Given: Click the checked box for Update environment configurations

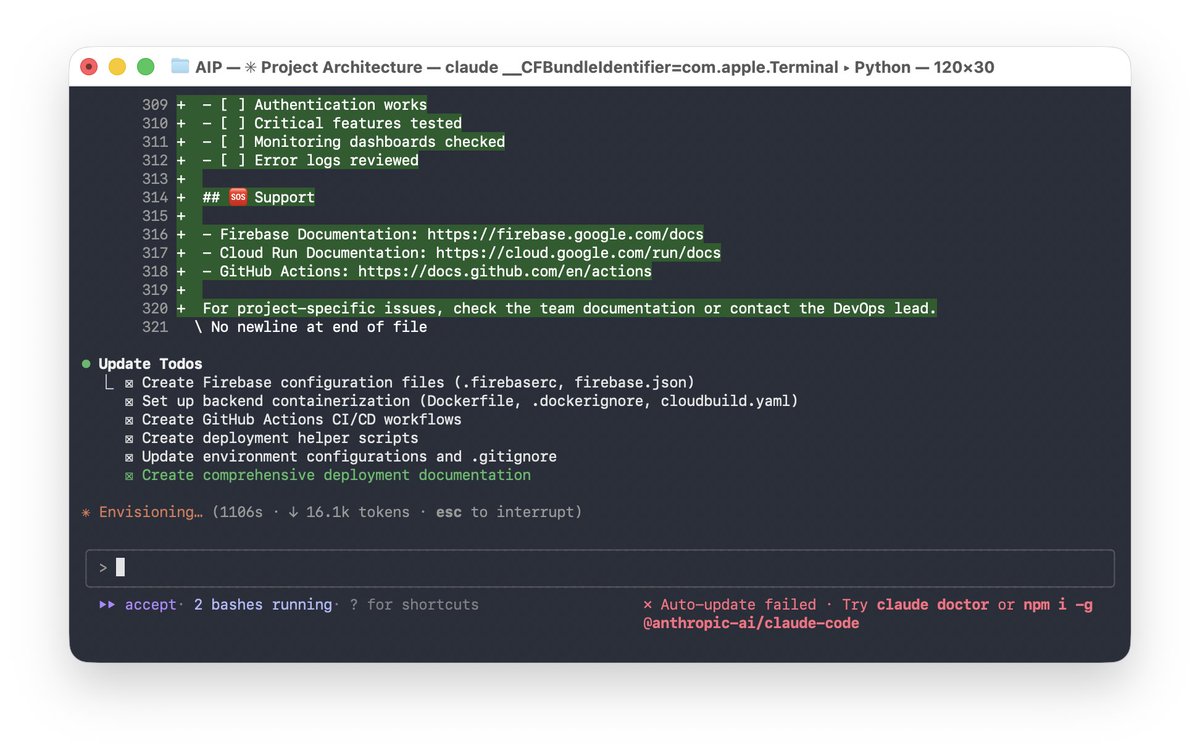Looking at the screenshot, I should [129, 457].
